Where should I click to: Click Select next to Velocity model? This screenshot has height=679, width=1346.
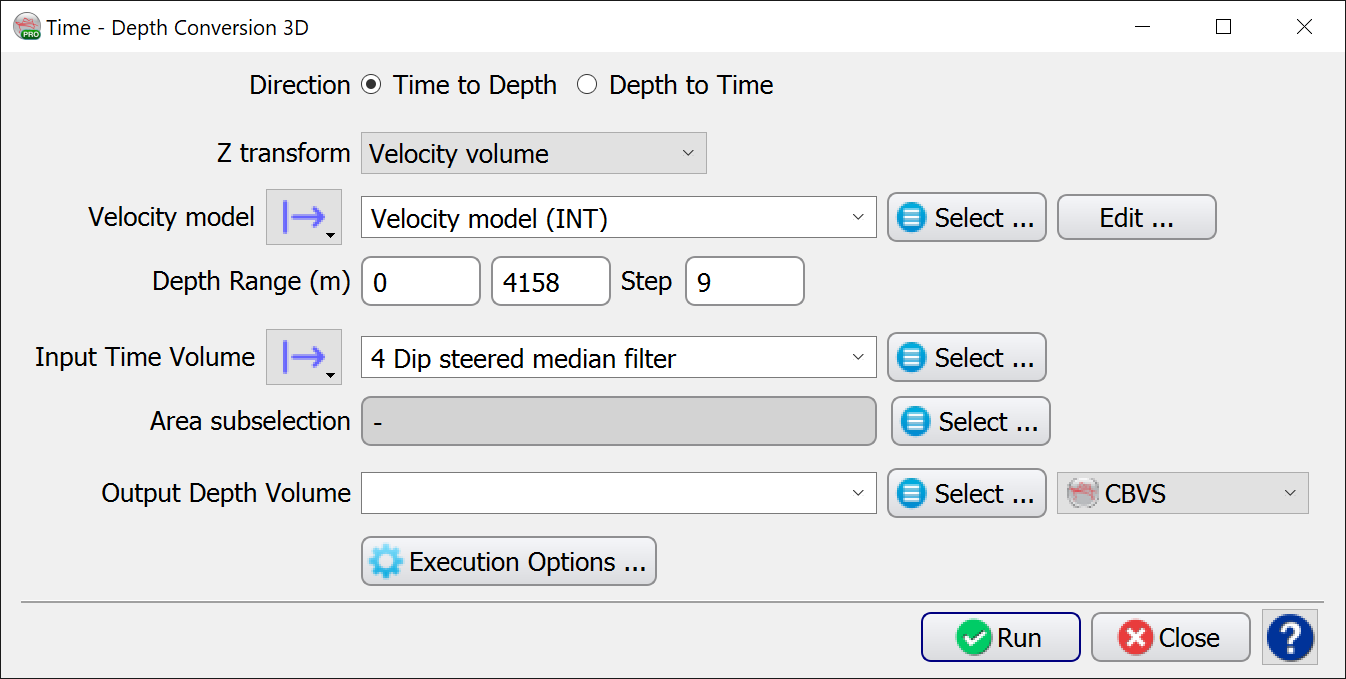pos(966,218)
